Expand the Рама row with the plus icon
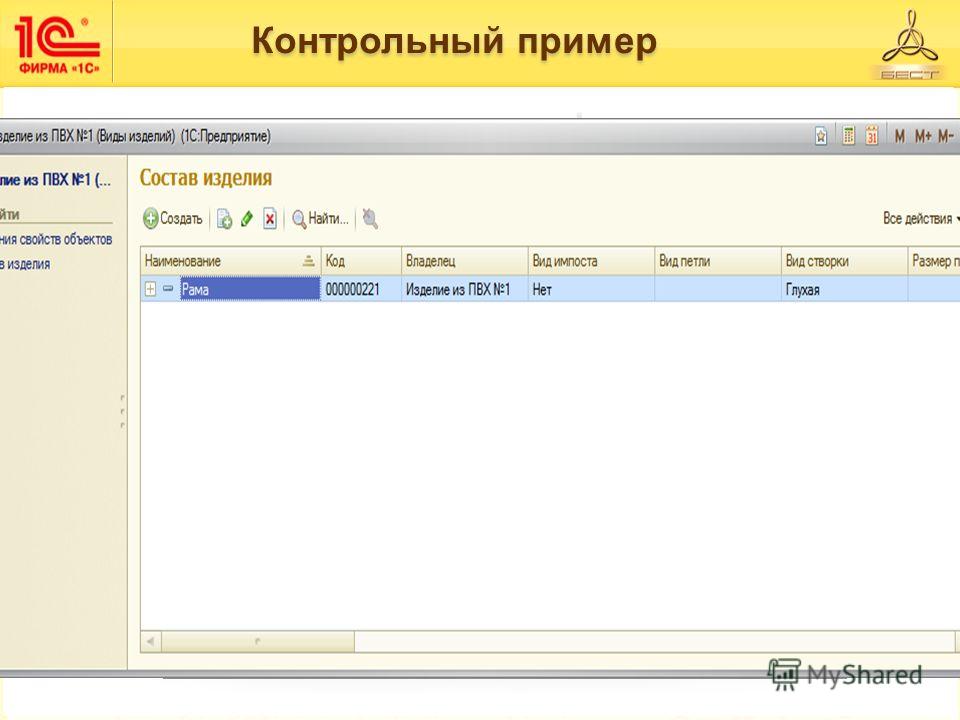Viewport: 960px width, 720px height. (150, 289)
